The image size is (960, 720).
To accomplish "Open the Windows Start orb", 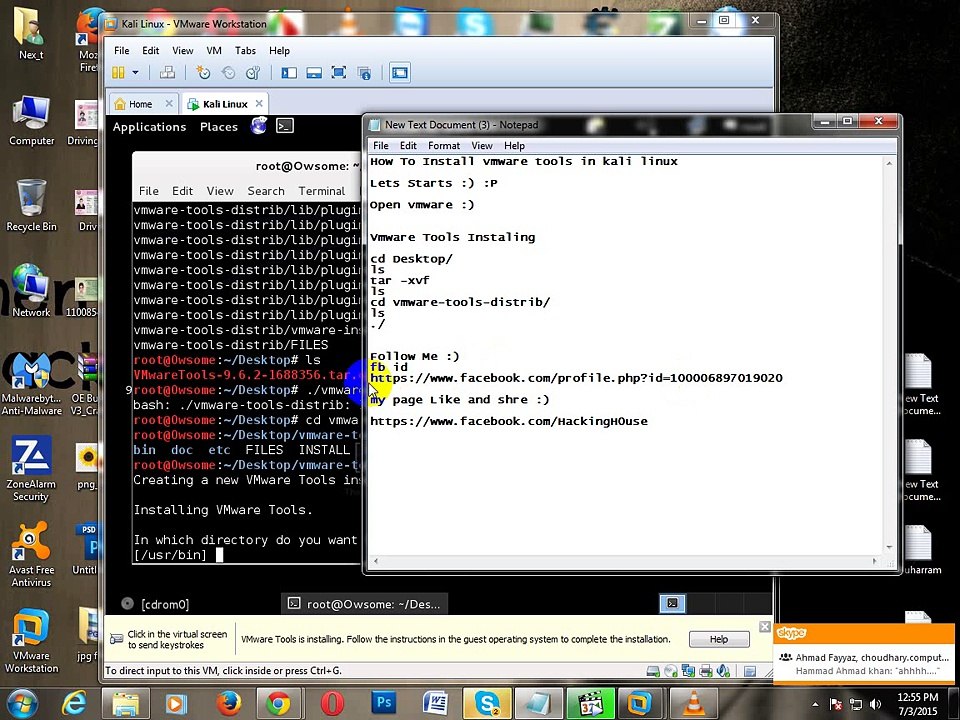I will point(23,703).
